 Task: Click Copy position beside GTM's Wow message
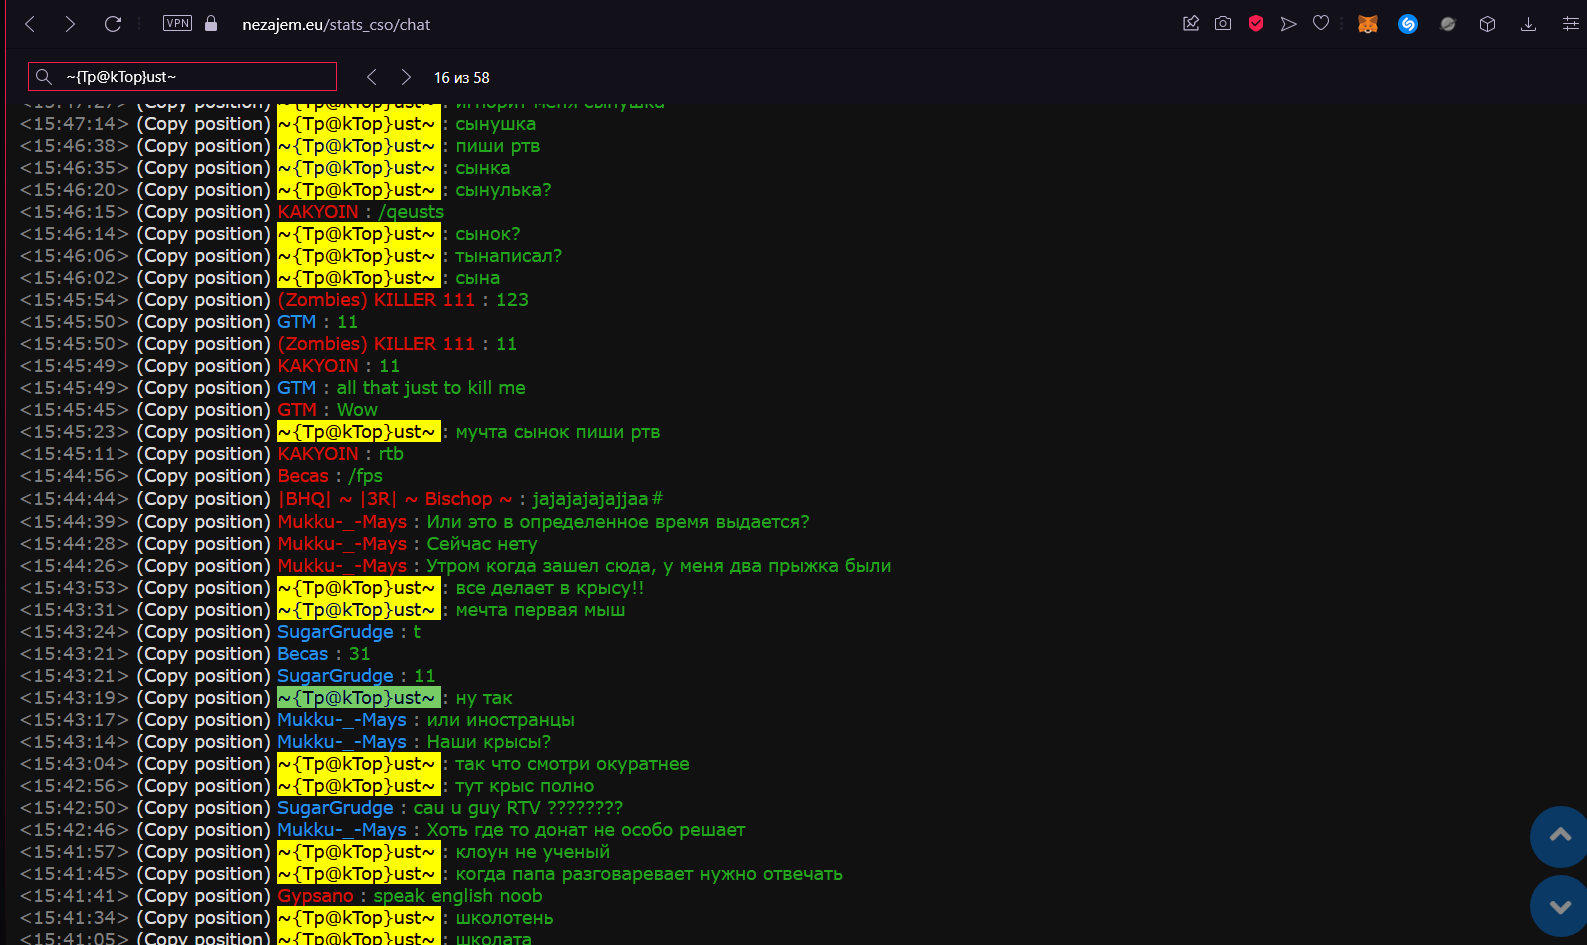[203, 410]
